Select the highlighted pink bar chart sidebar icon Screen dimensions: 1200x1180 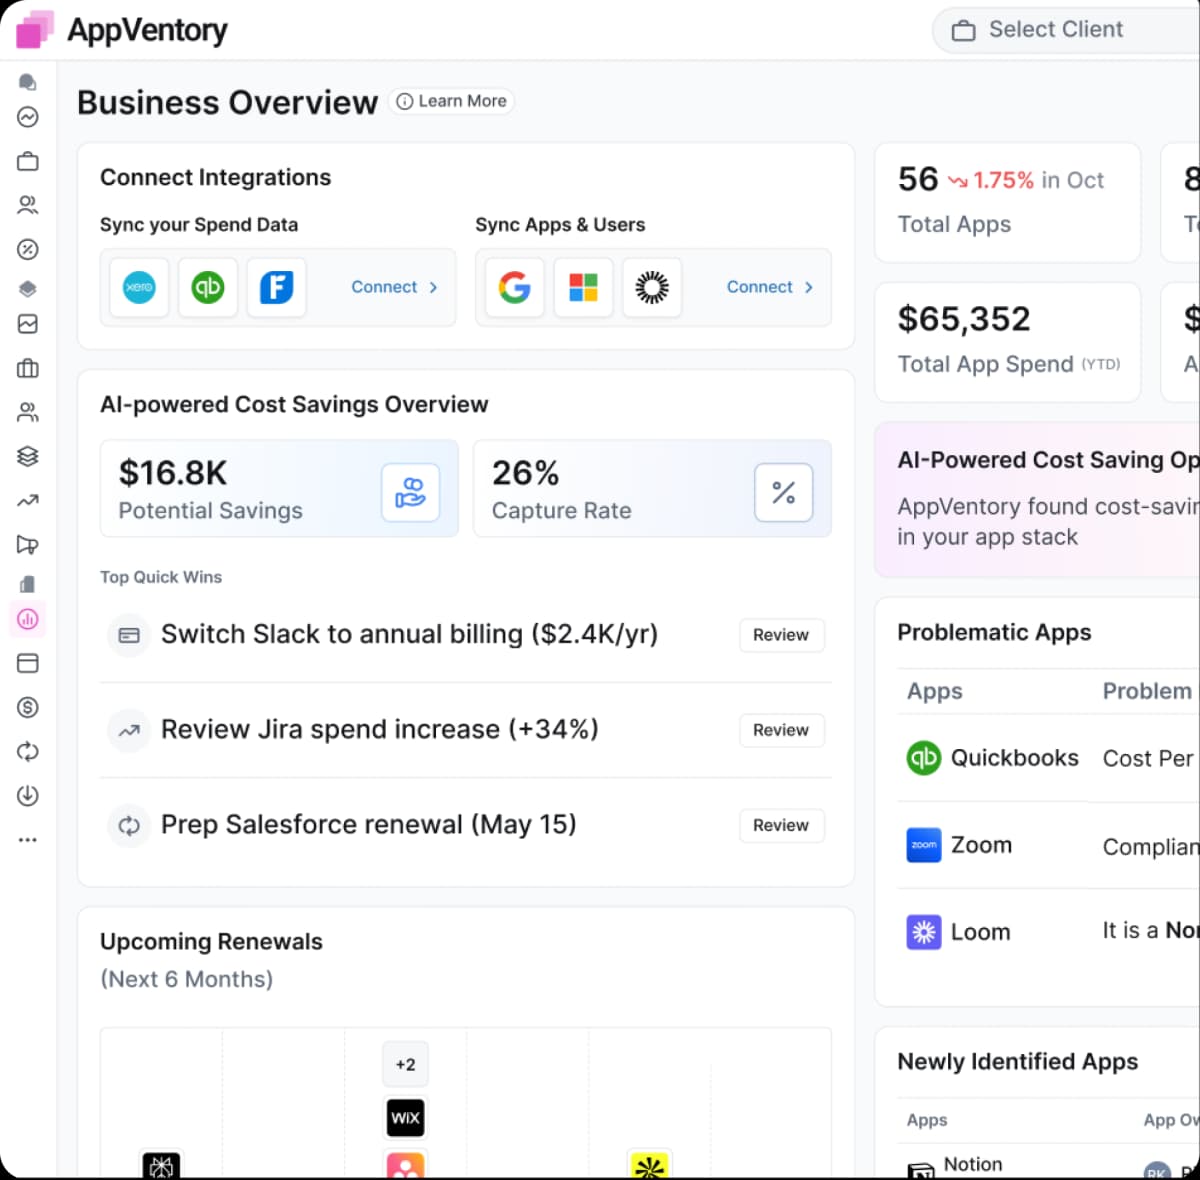coord(28,619)
